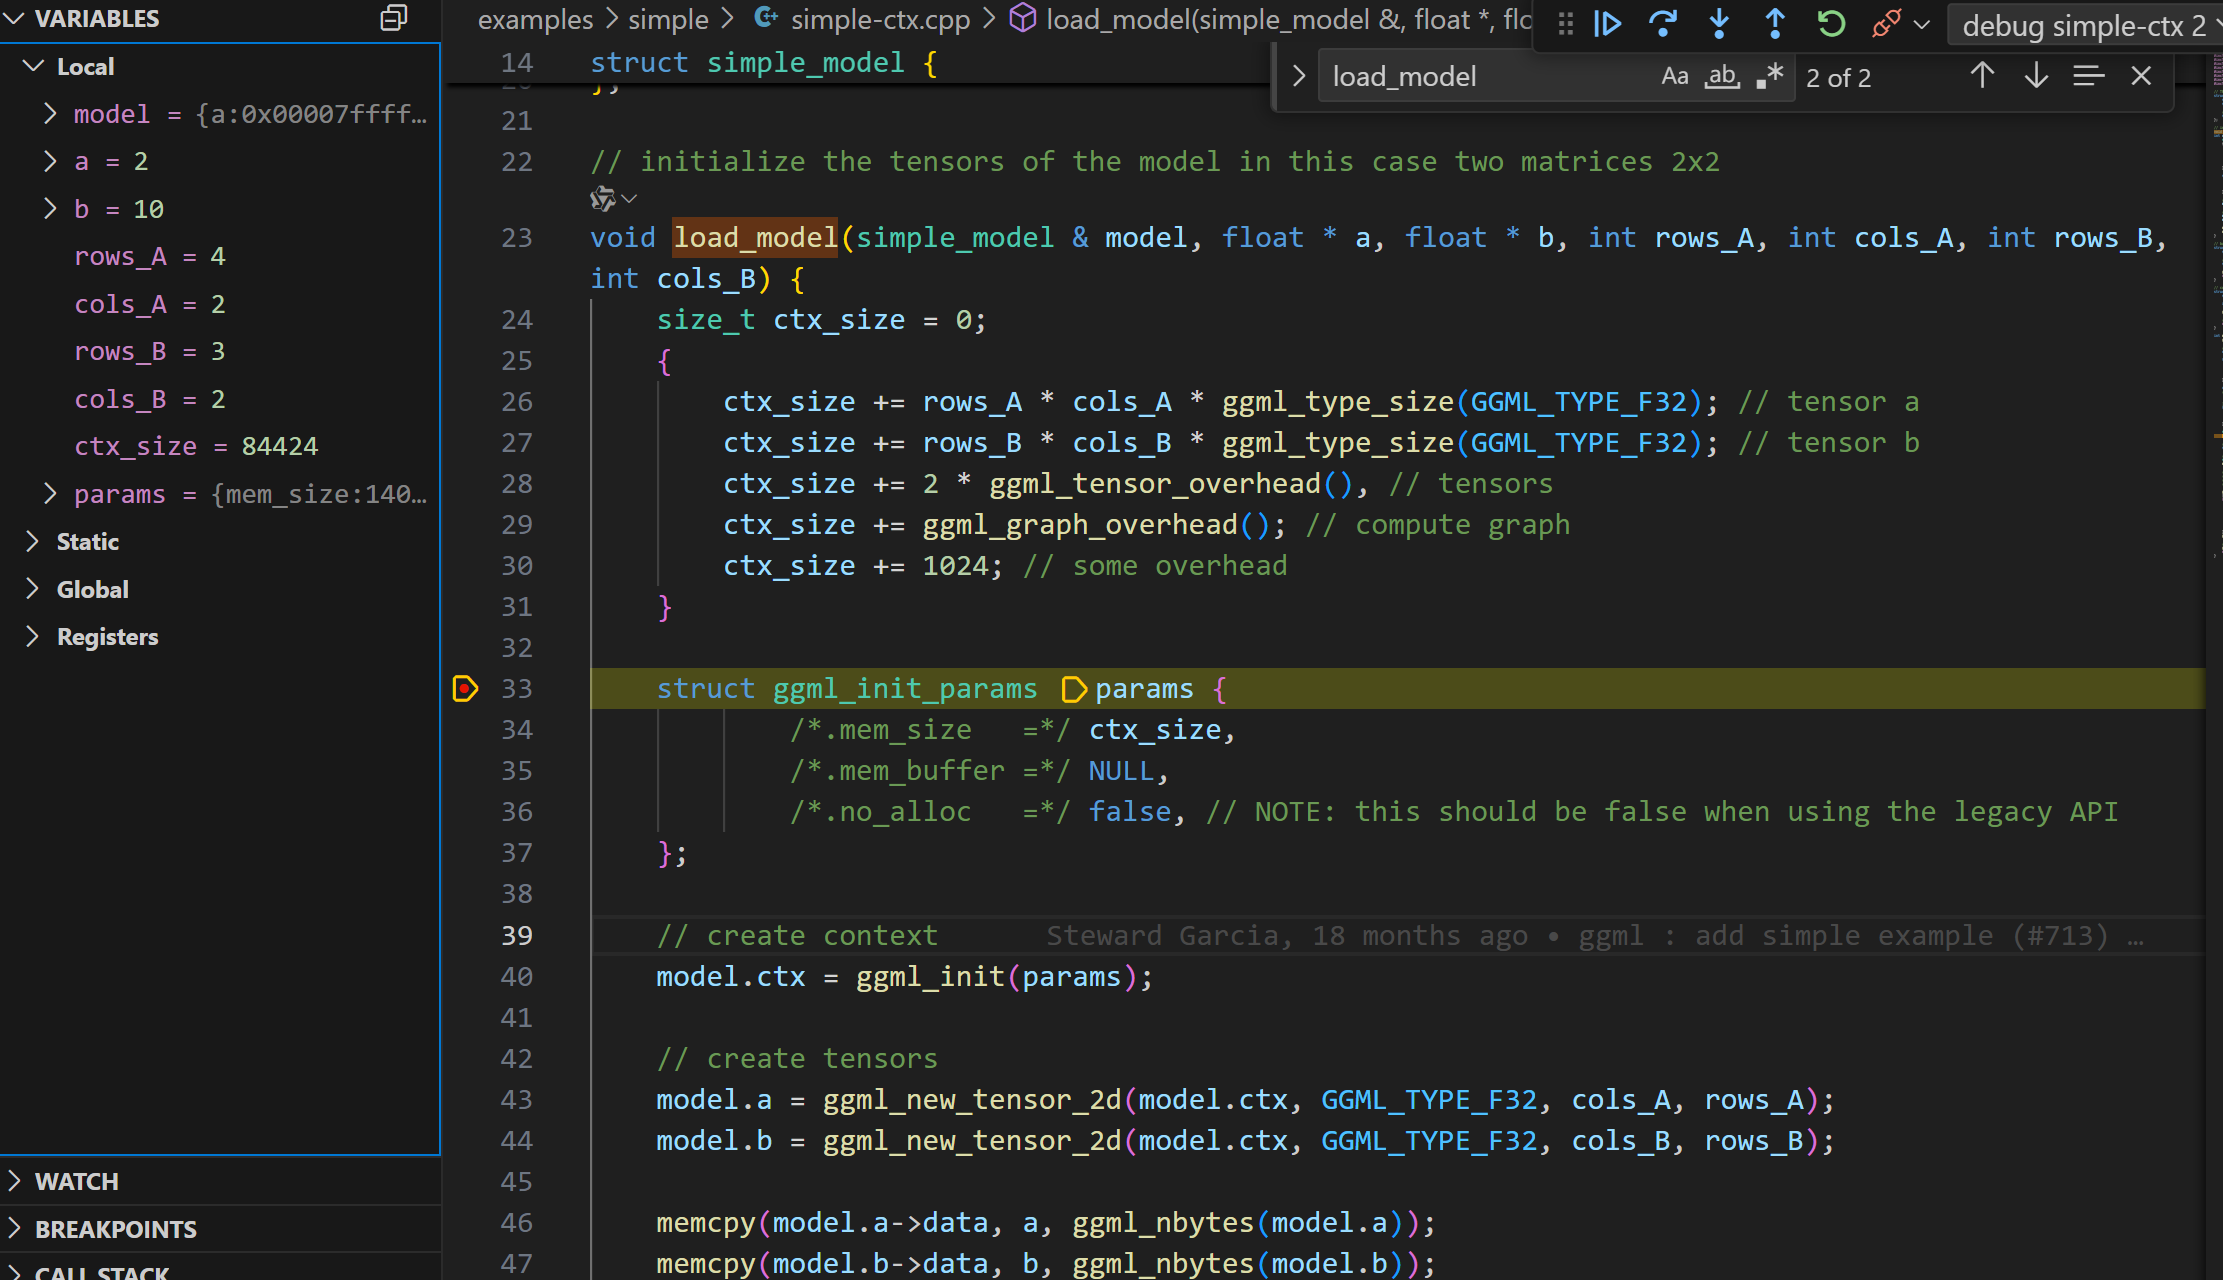Image resolution: width=2223 pixels, height=1280 pixels.
Task: Jump to next find match
Action: pyautogui.click(x=2036, y=76)
